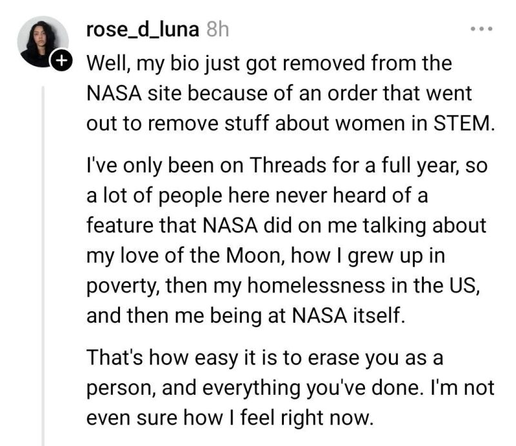Click the line 'a lot of people here never heard'
516x446 pixels.
click(257, 195)
